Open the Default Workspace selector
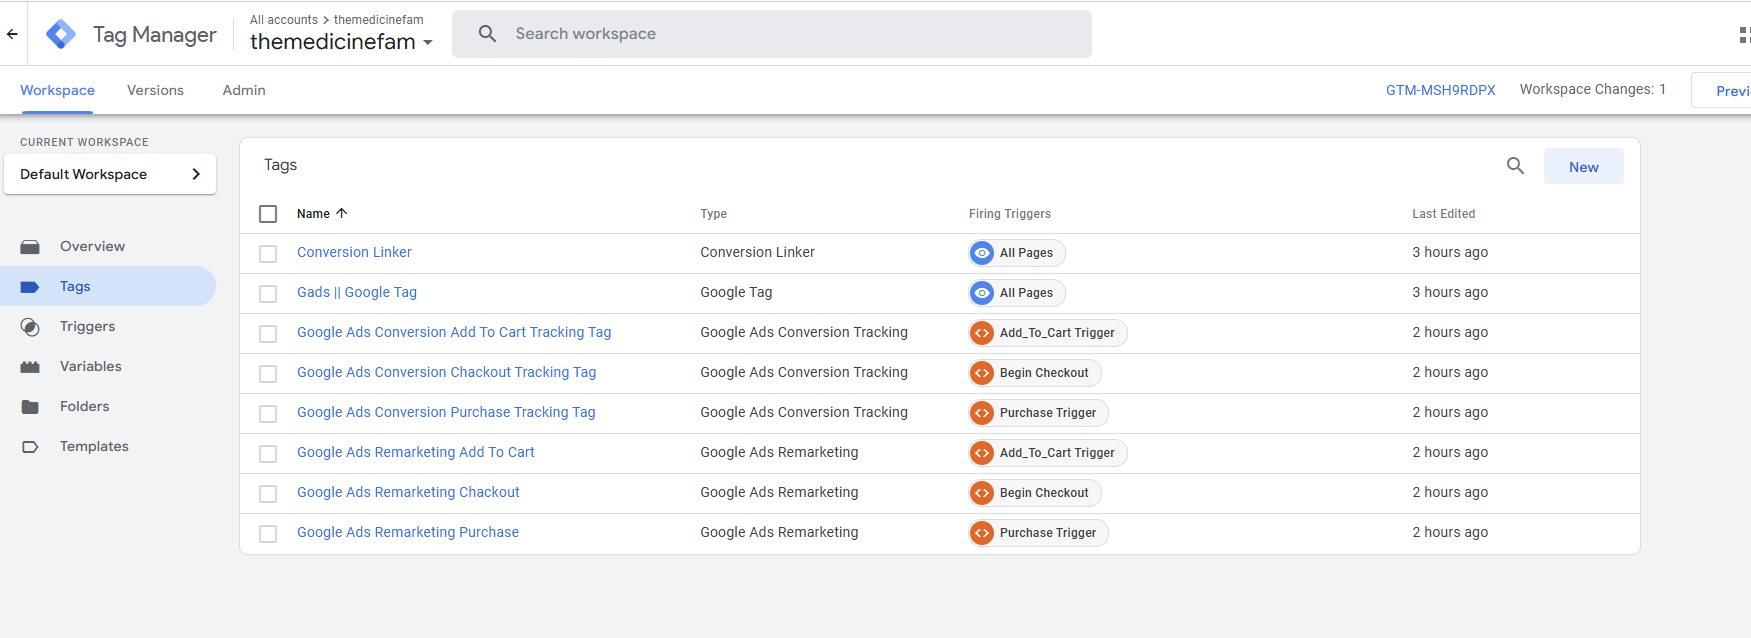This screenshot has width=1751, height=638. coord(110,174)
